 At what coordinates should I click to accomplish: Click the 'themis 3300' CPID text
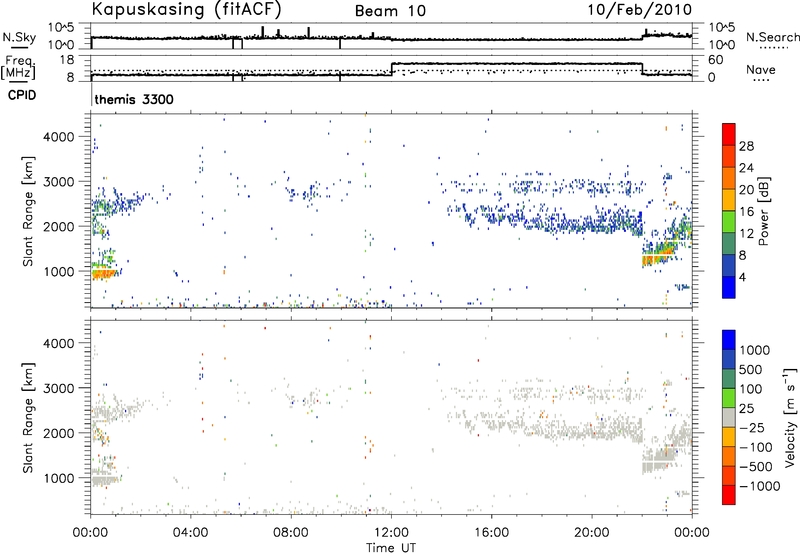point(134,99)
